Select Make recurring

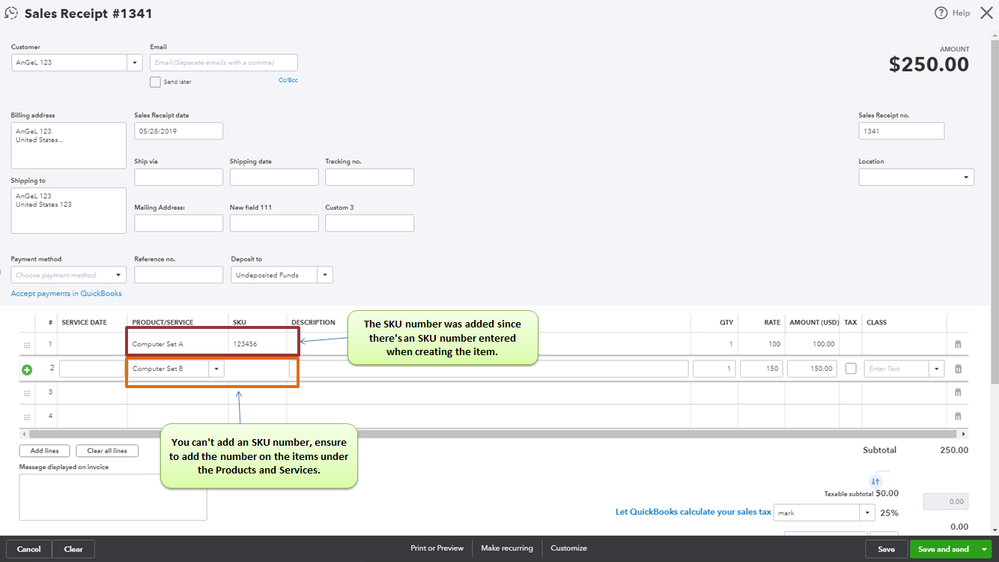click(x=507, y=548)
